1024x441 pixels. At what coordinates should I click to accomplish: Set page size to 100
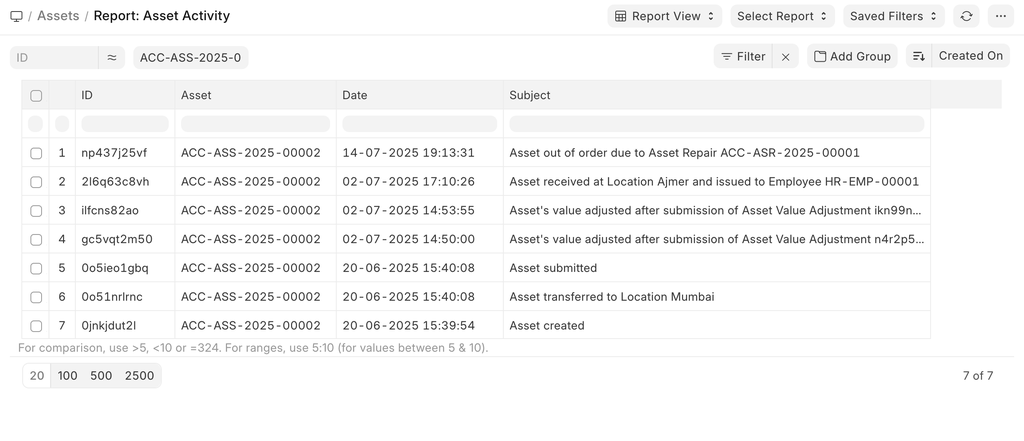pos(68,376)
